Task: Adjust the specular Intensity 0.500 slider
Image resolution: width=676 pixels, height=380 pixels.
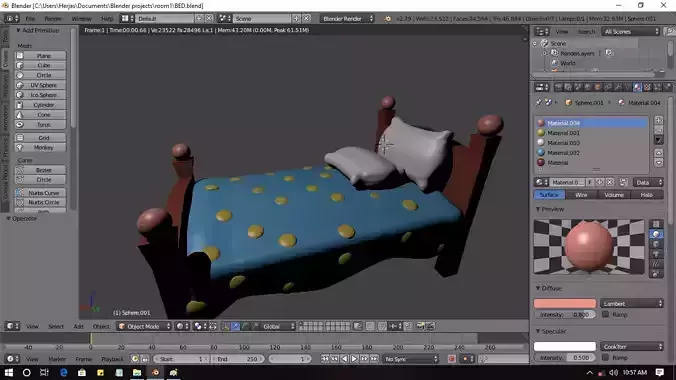Action: coord(565,358)
